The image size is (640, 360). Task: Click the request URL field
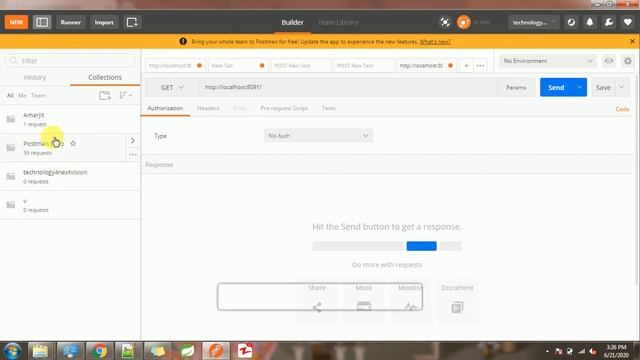tap(348, 87)
